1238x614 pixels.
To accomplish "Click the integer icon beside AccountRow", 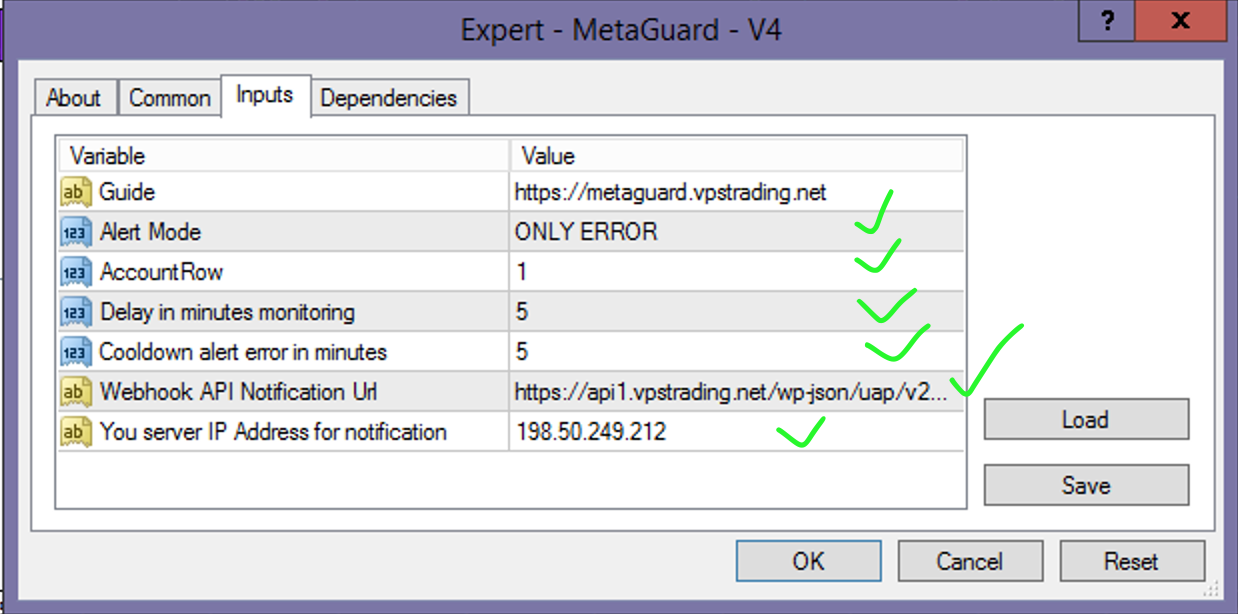I will [77, 272].
